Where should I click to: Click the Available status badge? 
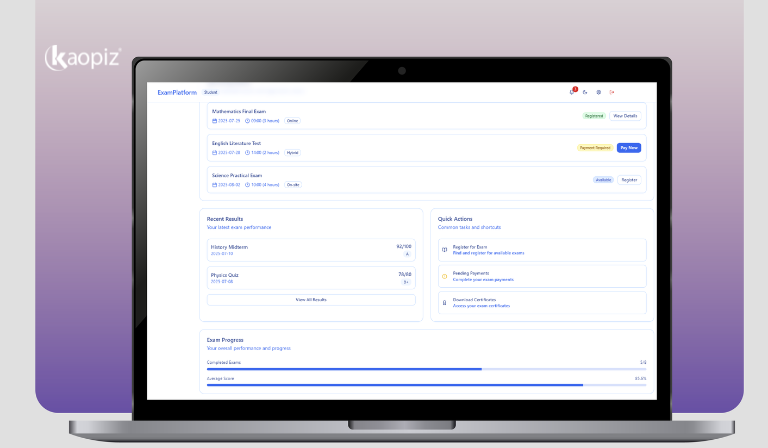coord(603,180)
